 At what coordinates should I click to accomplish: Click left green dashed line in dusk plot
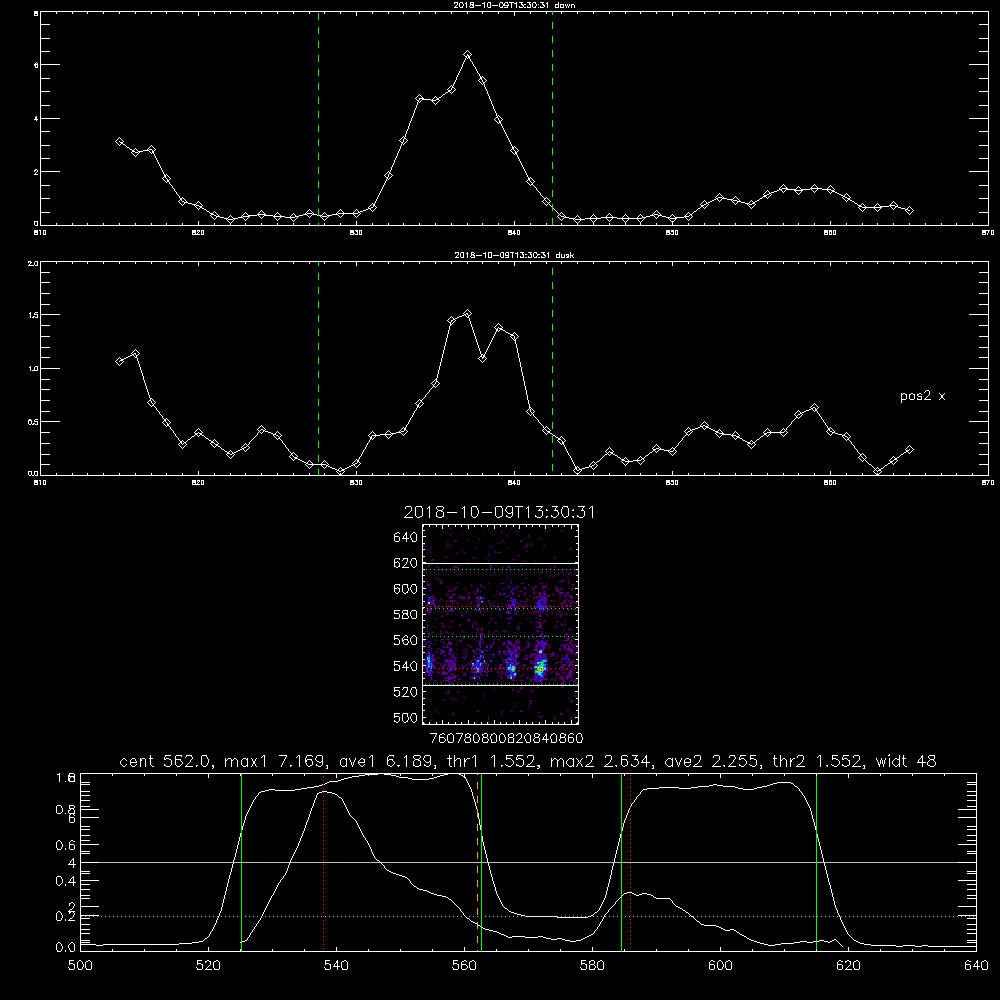point(318,369)
